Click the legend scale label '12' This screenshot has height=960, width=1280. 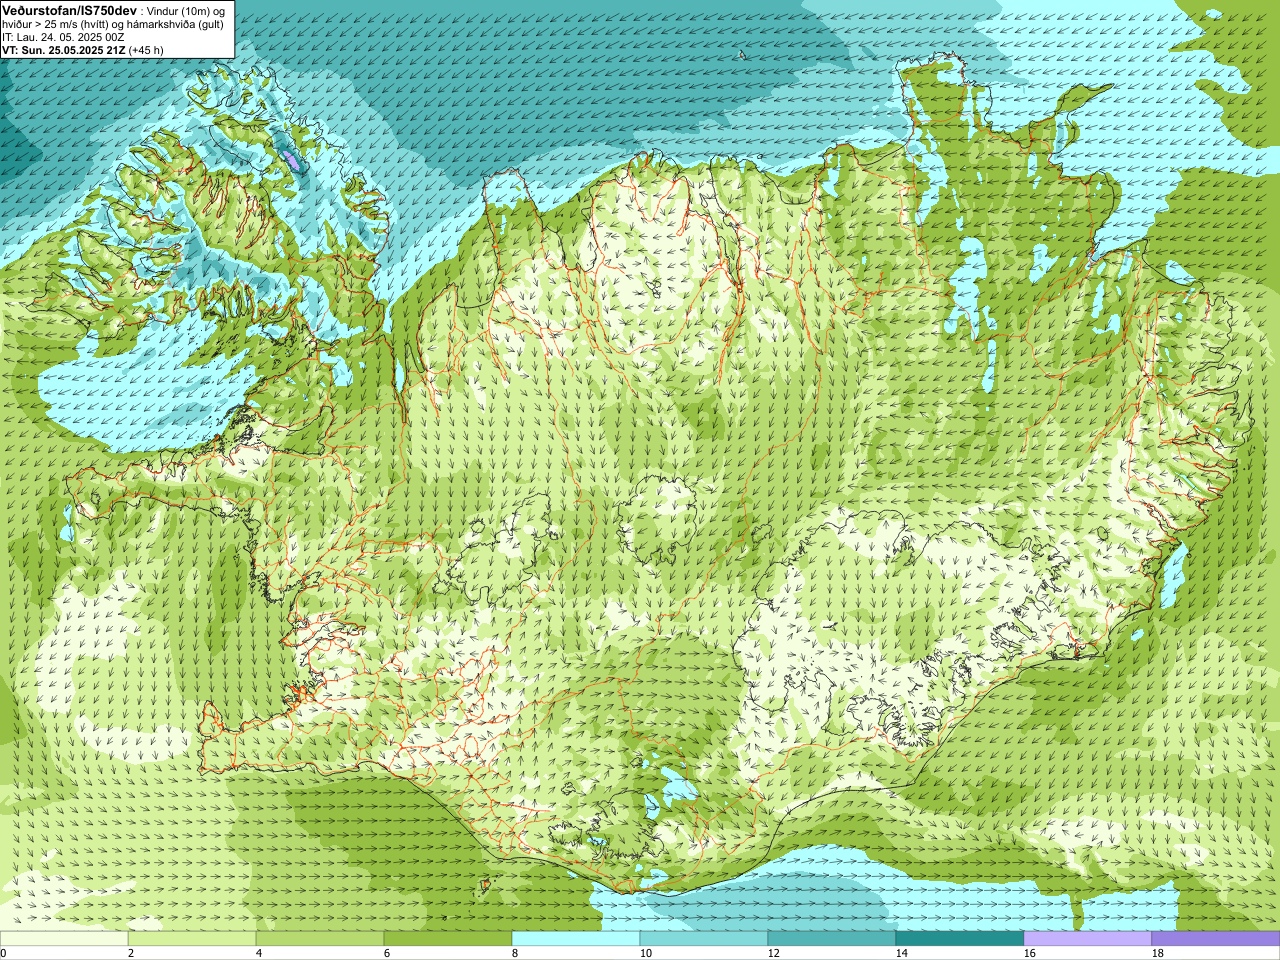click(773, 953)
